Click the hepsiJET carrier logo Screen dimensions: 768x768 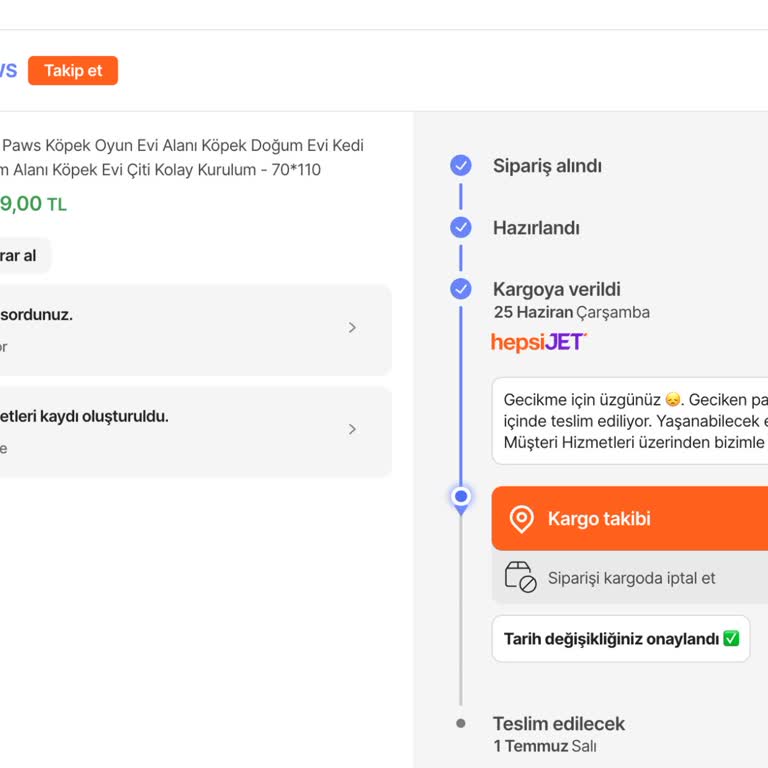tap(538, 342)
